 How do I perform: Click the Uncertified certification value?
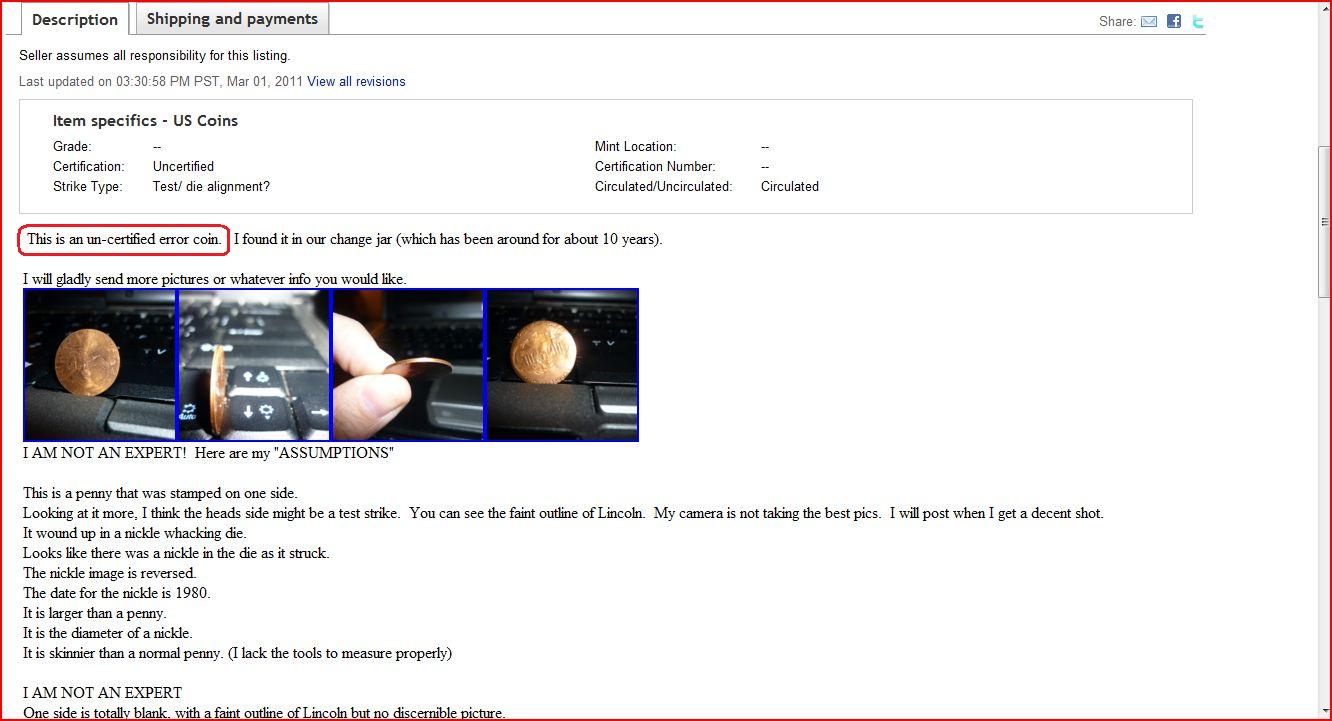(183, 167)
